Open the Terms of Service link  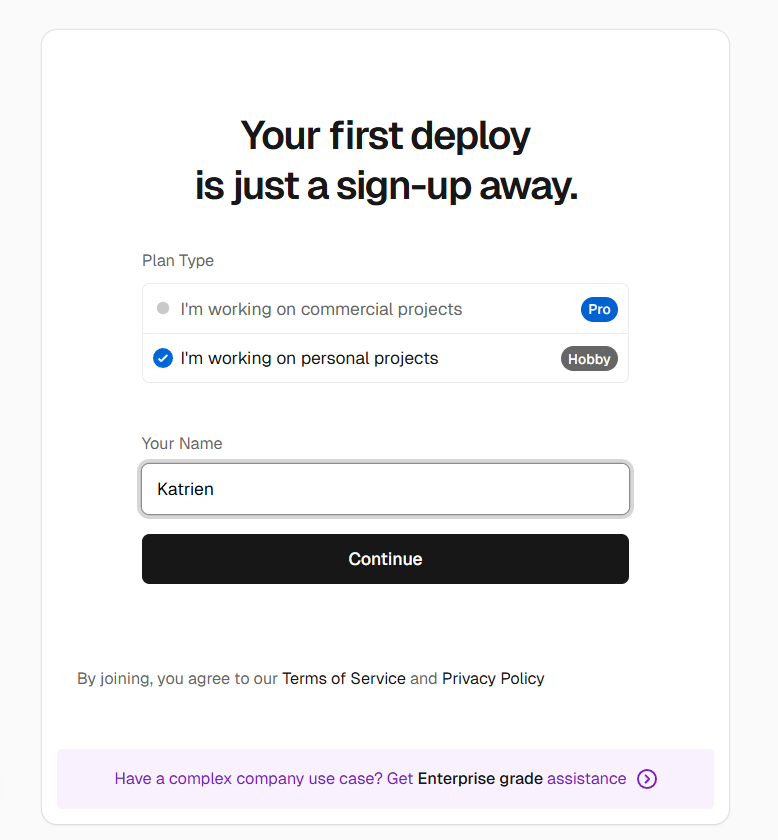tap(344, 678)
